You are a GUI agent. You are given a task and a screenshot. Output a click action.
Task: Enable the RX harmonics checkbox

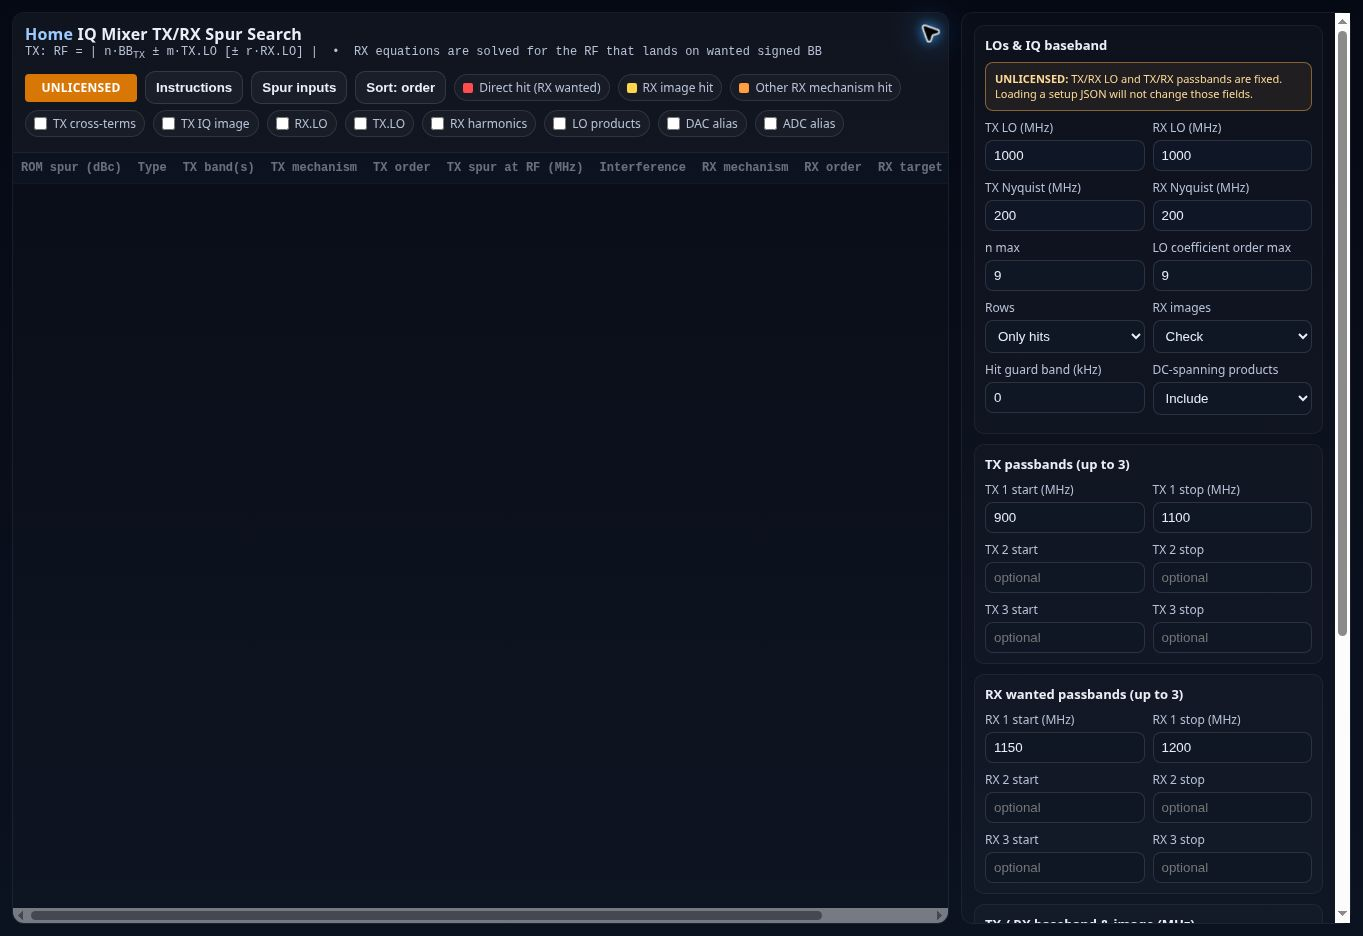point(437,124)
